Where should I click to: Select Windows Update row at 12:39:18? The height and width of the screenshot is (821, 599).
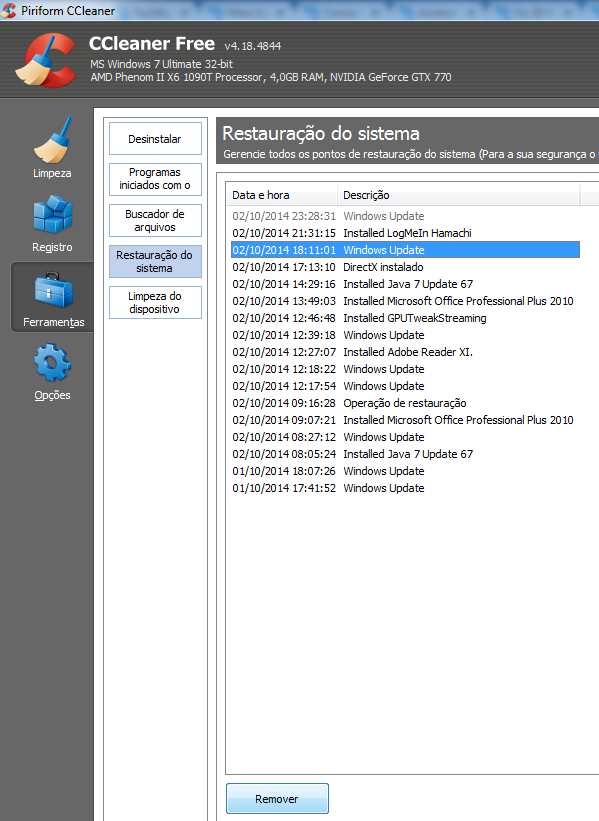point(405,335)
